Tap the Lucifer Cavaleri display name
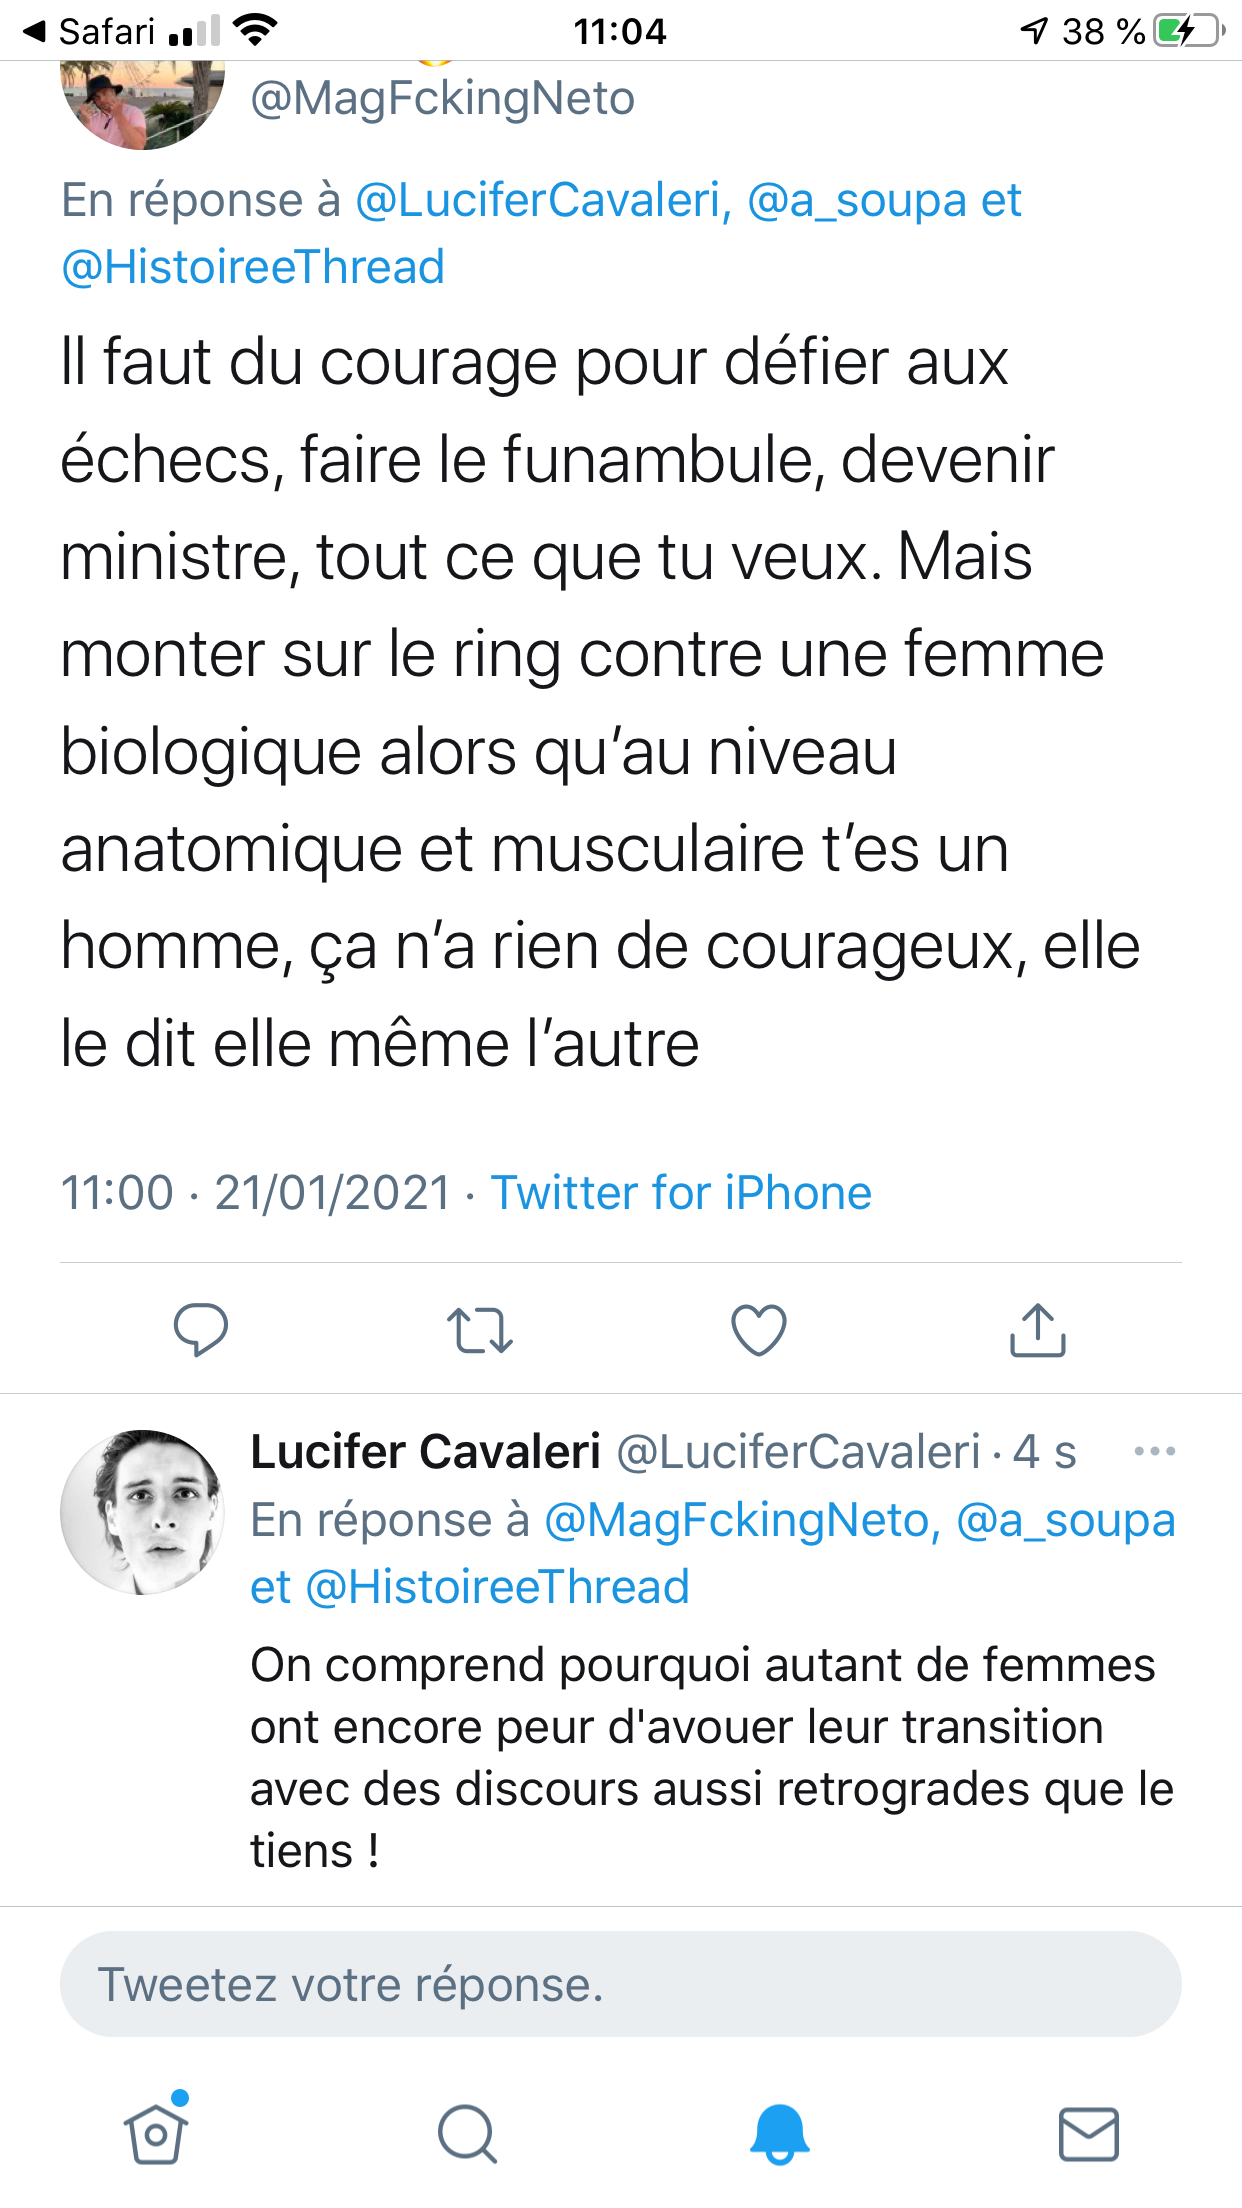This screenshot has height=2208, width=1242. point(425,1451)
